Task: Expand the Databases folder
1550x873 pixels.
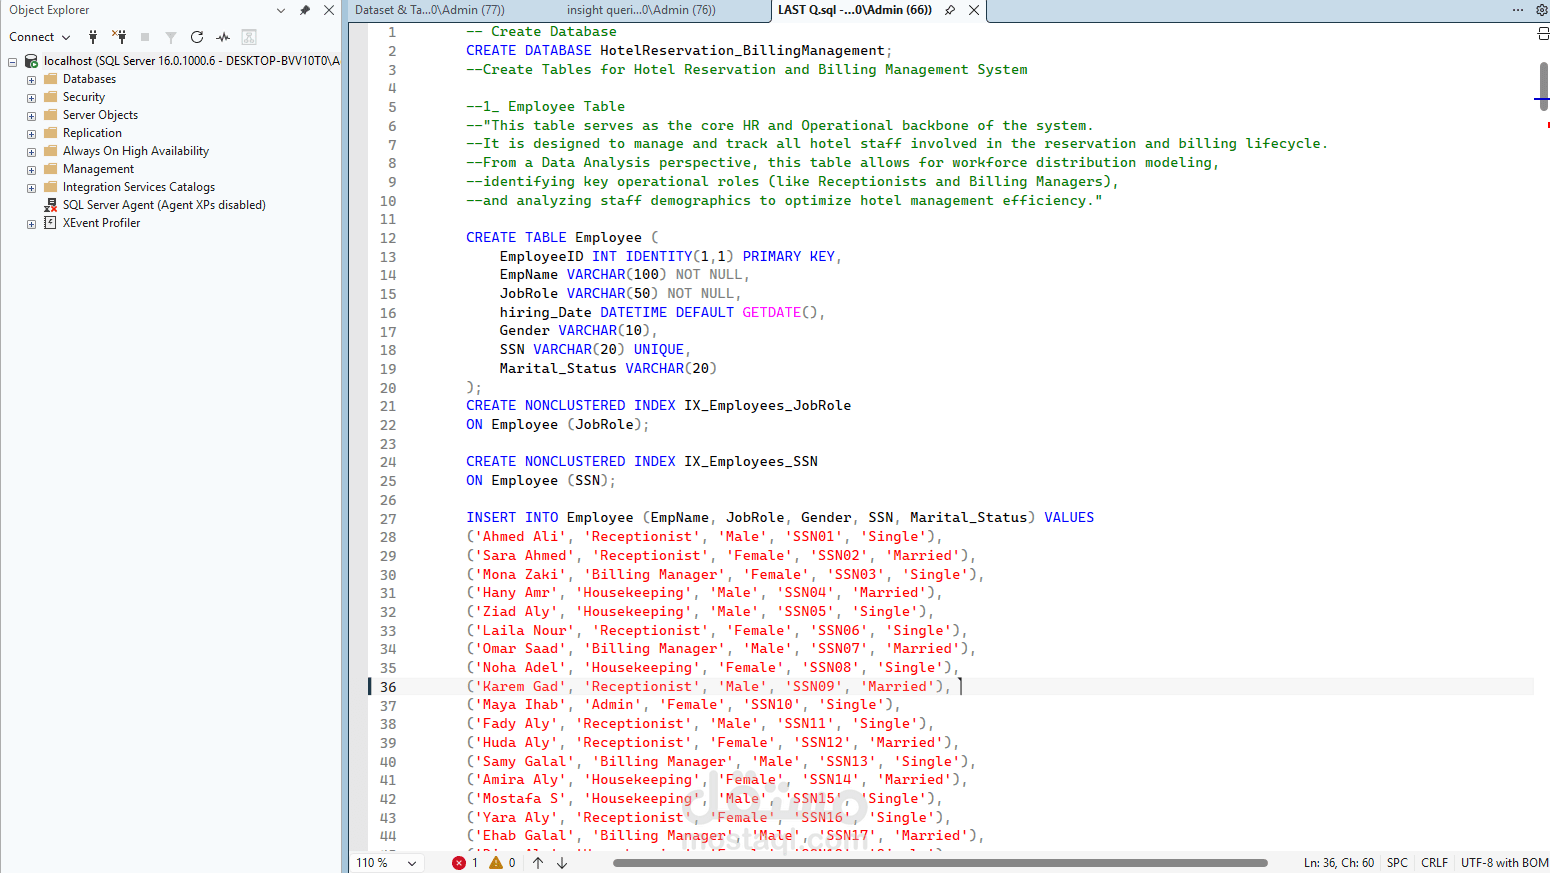Action: [x=31, y=79]
